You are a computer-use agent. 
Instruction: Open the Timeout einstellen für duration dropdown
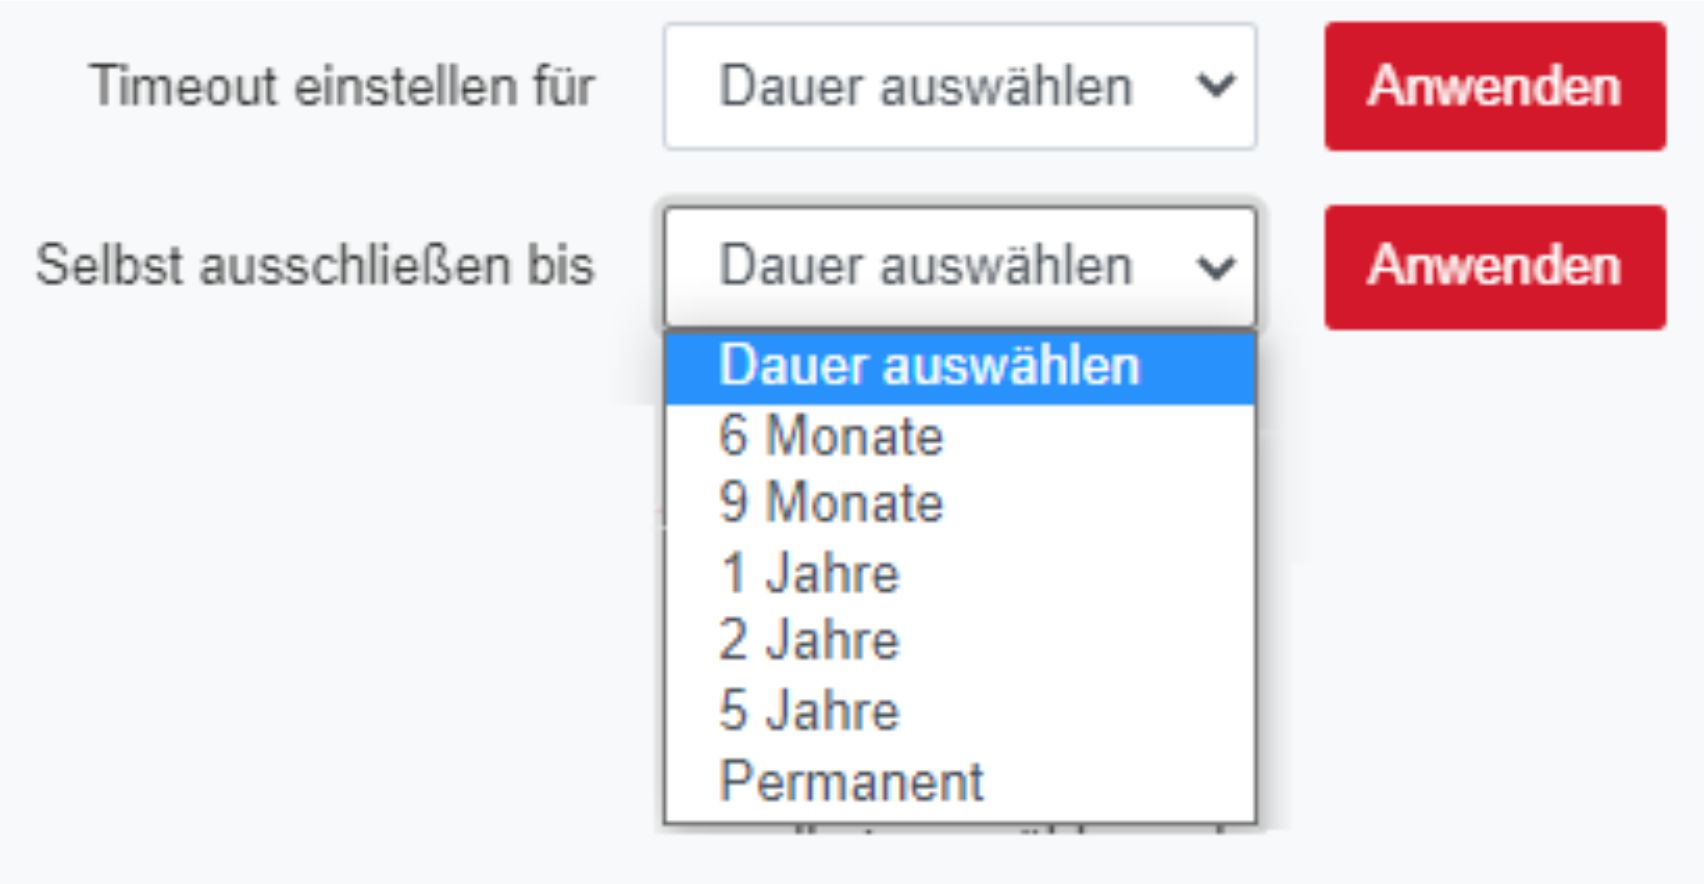click(x=958, y=87)
